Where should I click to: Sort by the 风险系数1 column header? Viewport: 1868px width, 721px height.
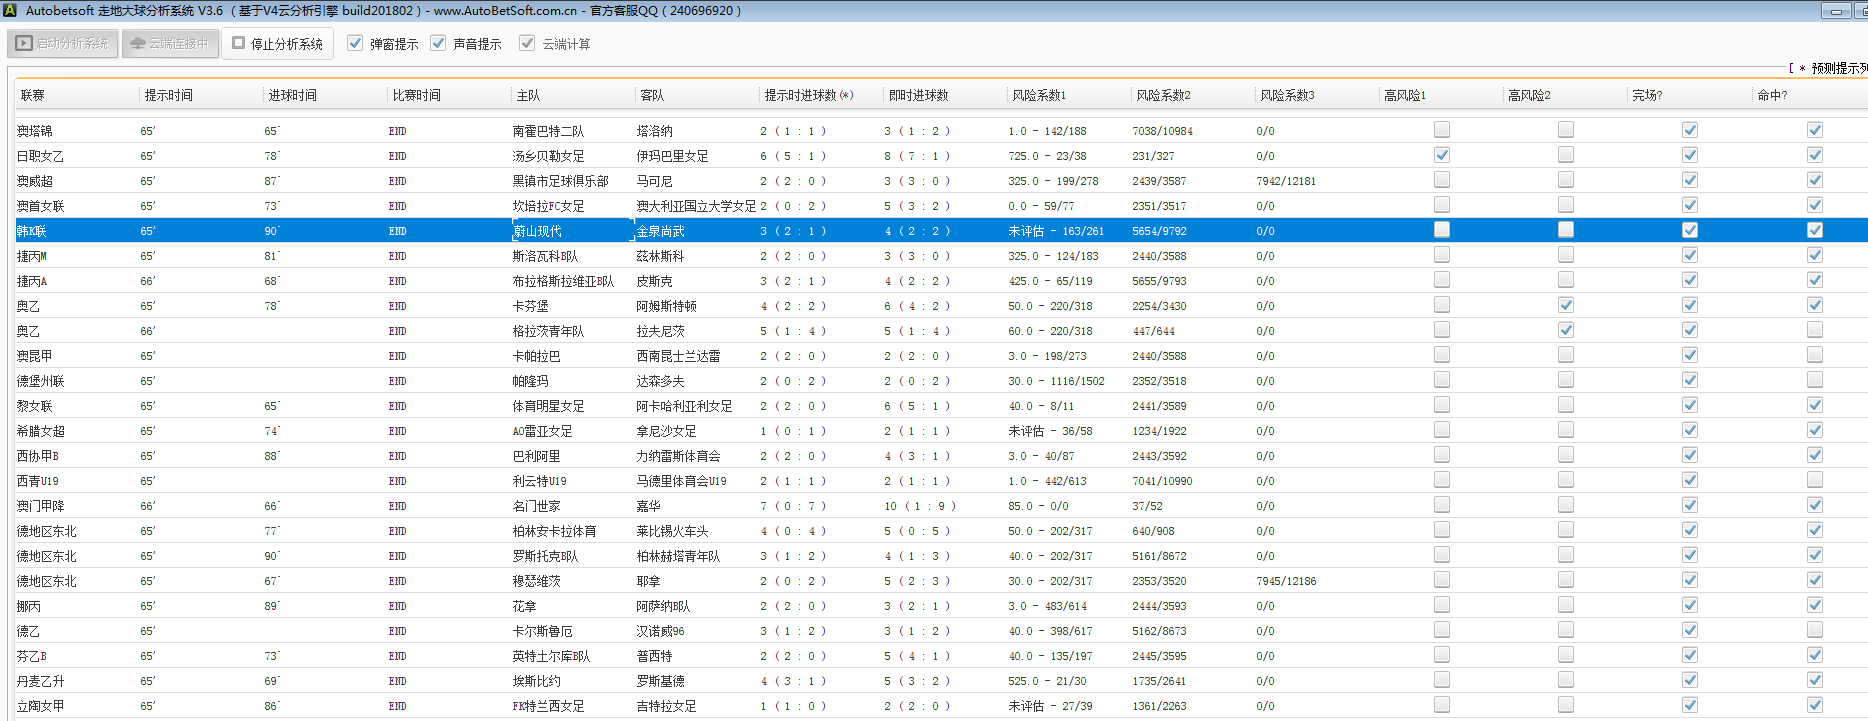pos(1039,95)
